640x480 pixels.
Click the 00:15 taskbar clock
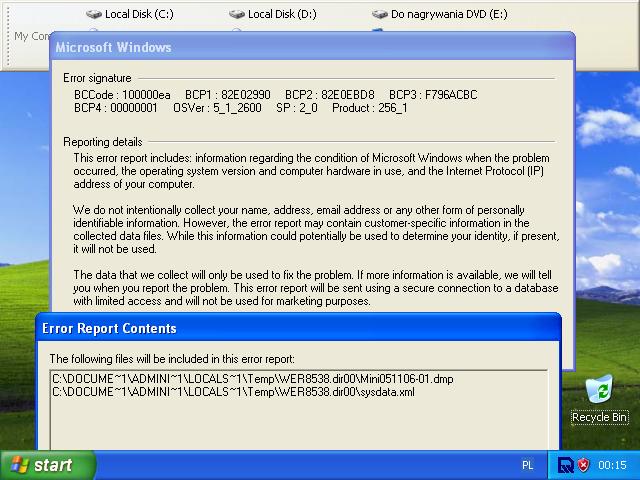pyautogui.click(x=612, y=465)
